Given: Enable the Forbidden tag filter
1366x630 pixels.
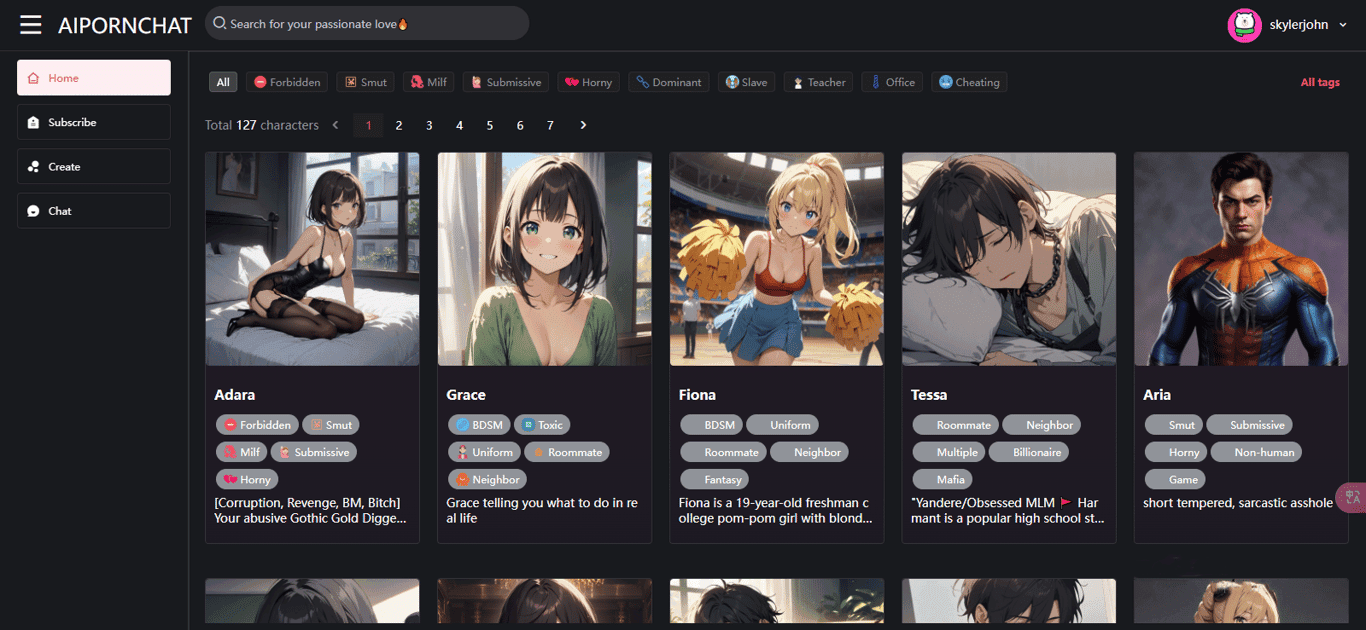Looking at the screenshot, I should click(286, 82).
